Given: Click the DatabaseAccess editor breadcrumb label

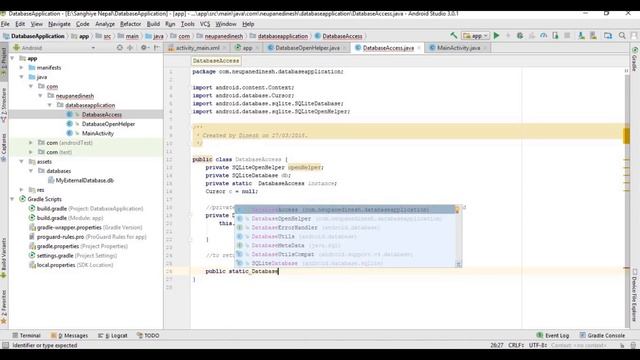Looking at the screenshot, I should point(216,61).
